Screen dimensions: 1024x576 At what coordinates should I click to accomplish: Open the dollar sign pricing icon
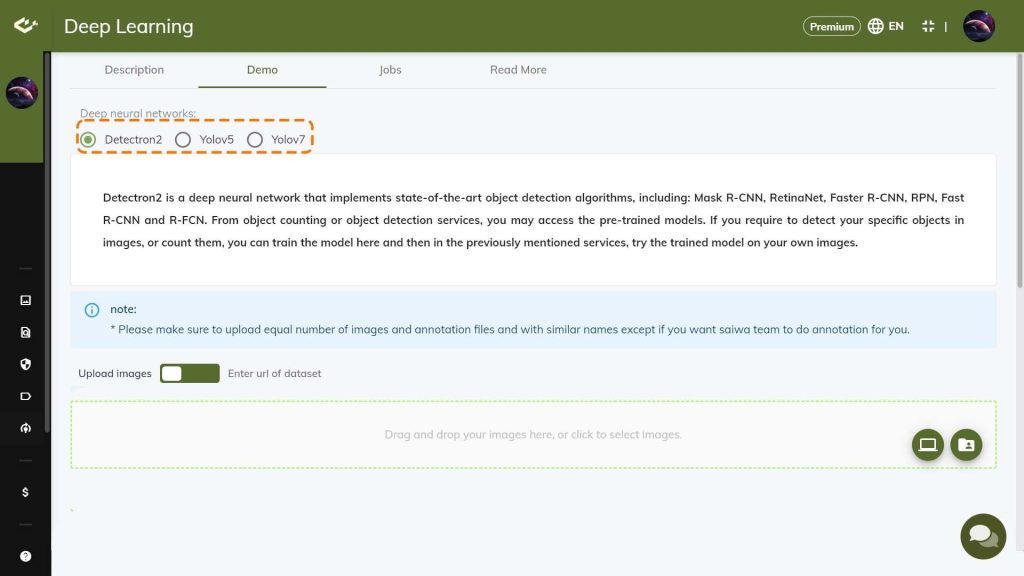(x=25, y=492)
